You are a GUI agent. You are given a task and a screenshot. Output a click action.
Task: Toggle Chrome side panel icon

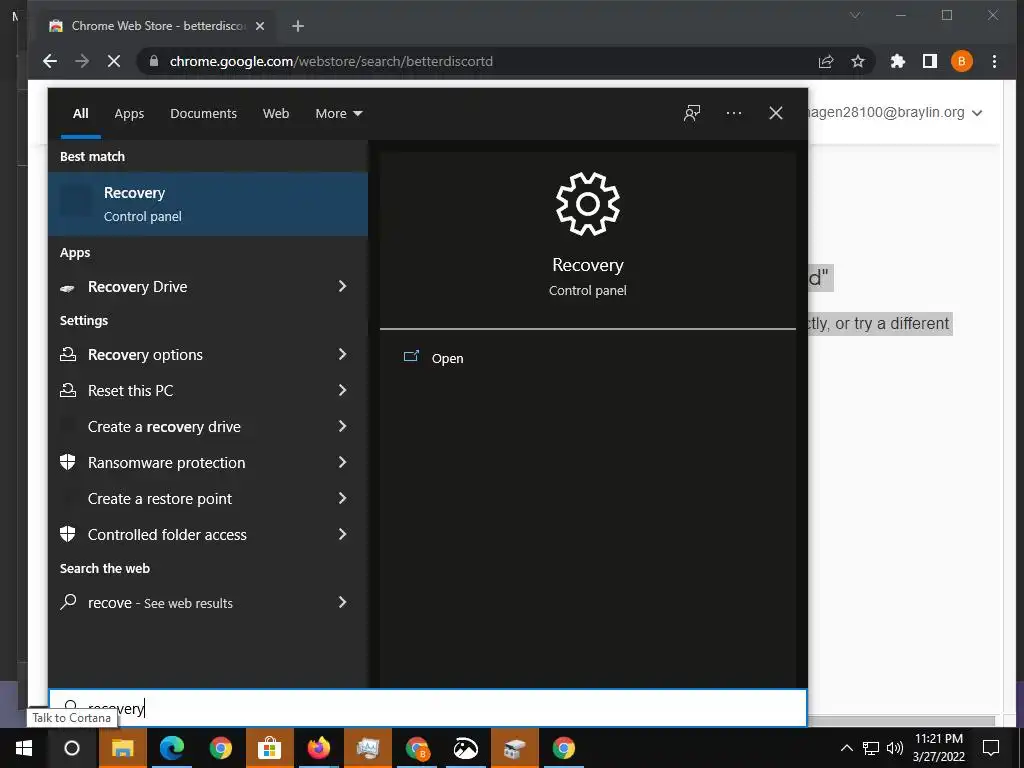tap(930, 61)
